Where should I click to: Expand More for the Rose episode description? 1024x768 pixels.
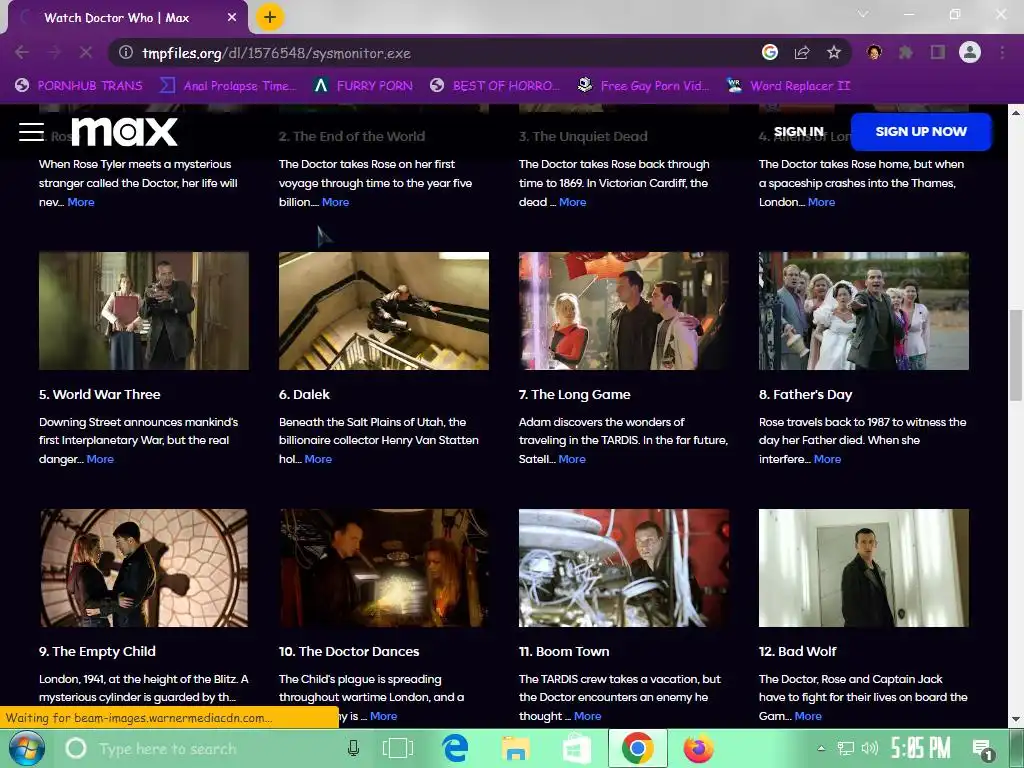click(81, 202)
